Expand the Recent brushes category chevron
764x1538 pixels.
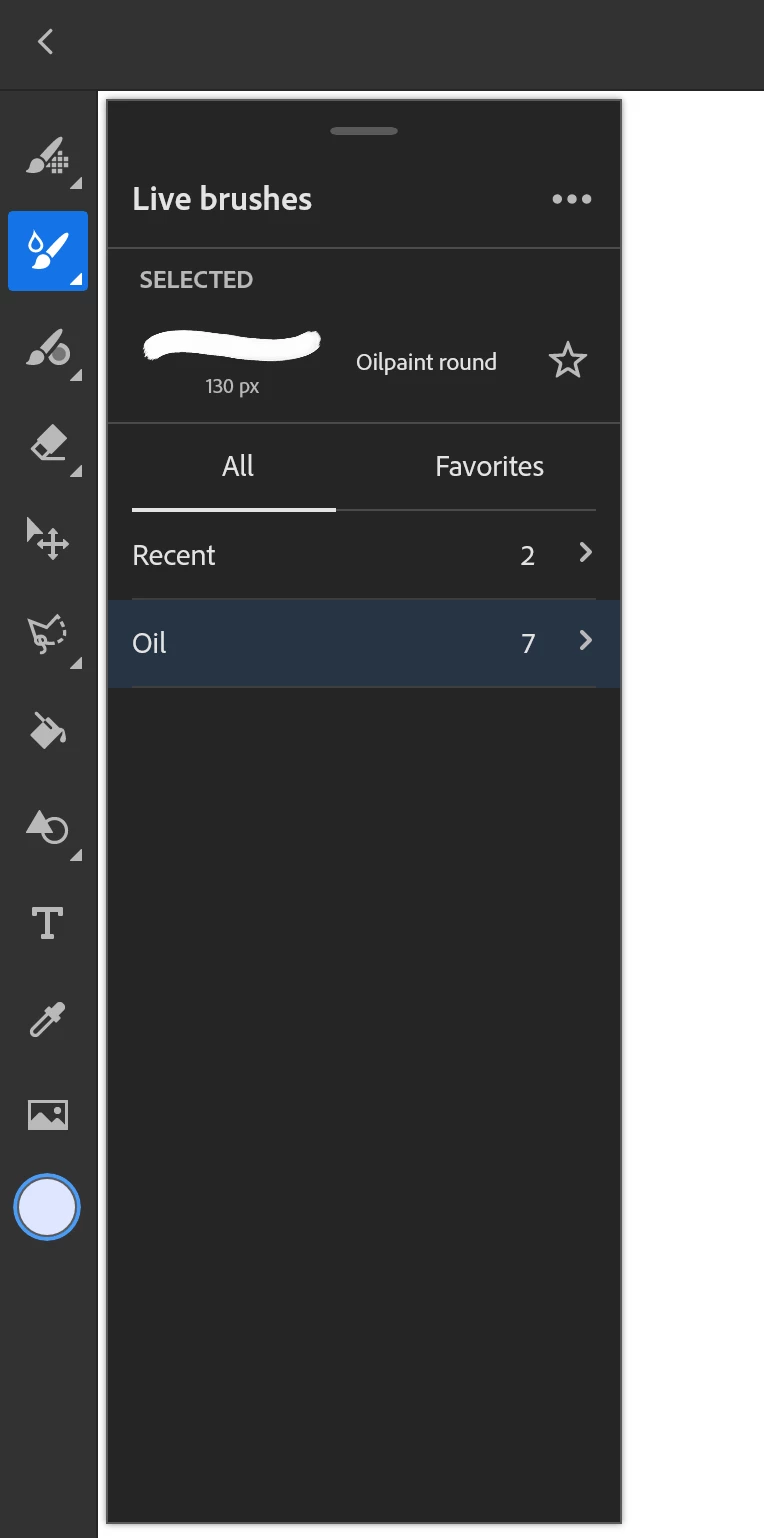click(x=586, y=553)
